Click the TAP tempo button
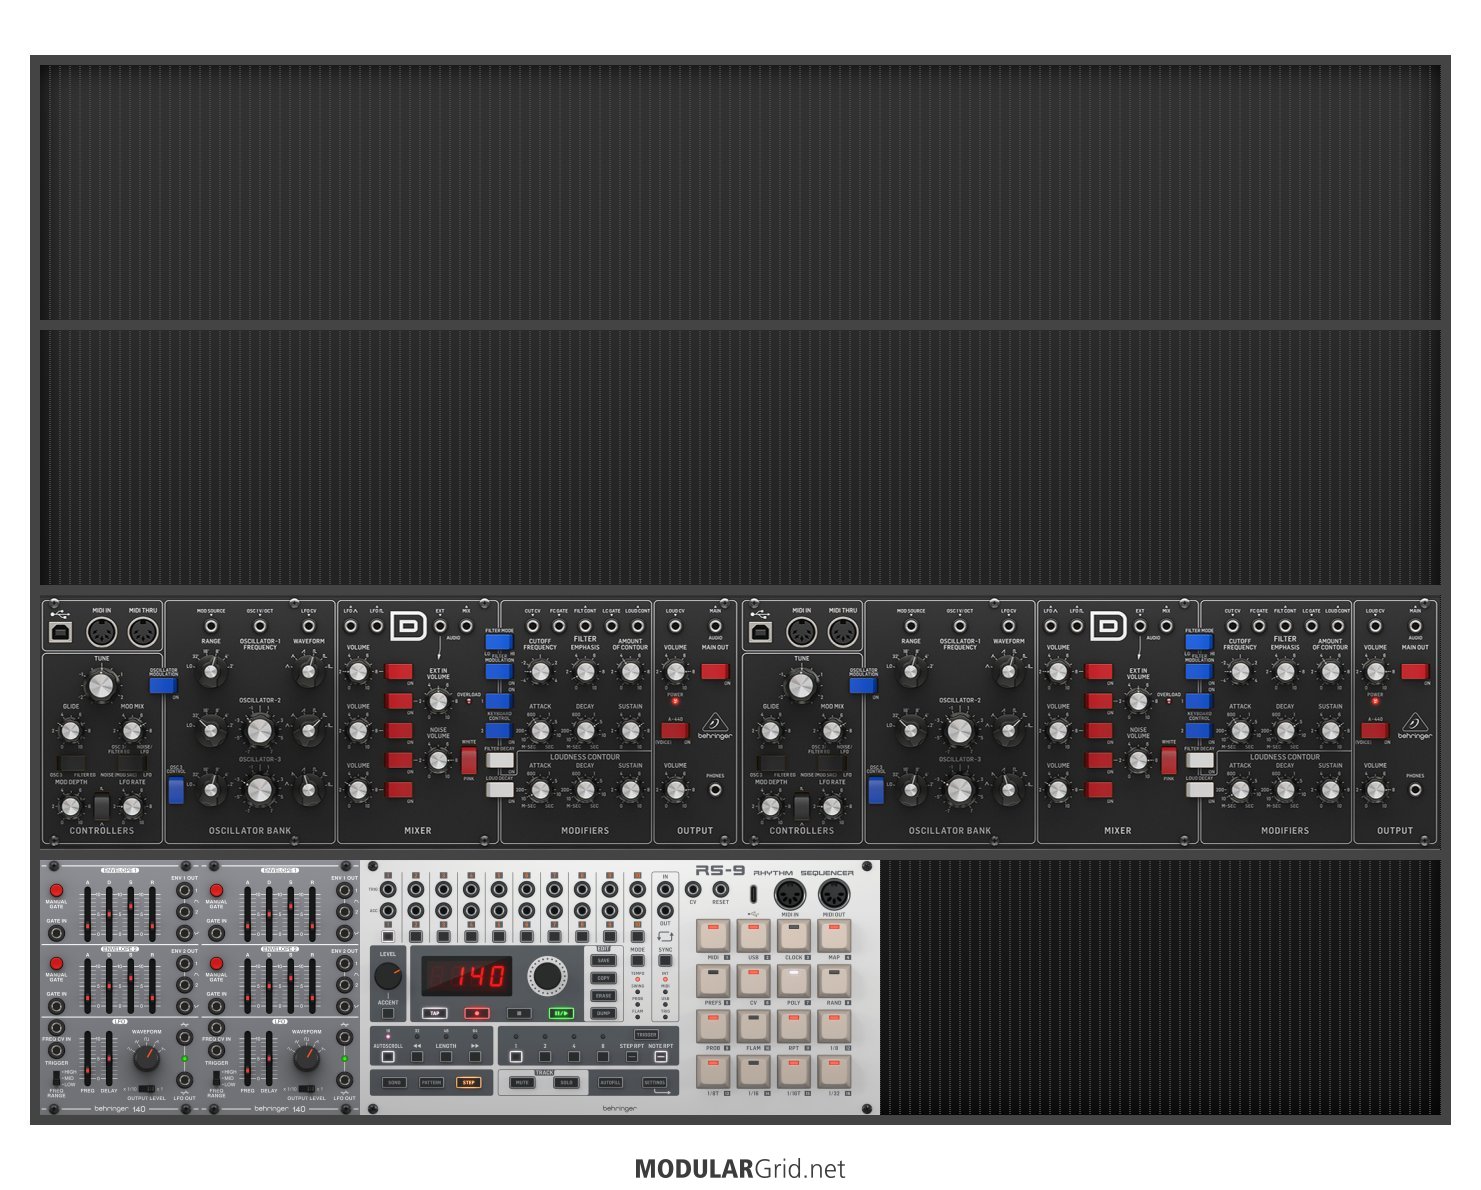The height and width of the screenshot is (1190, 1481). point(434,1013)
